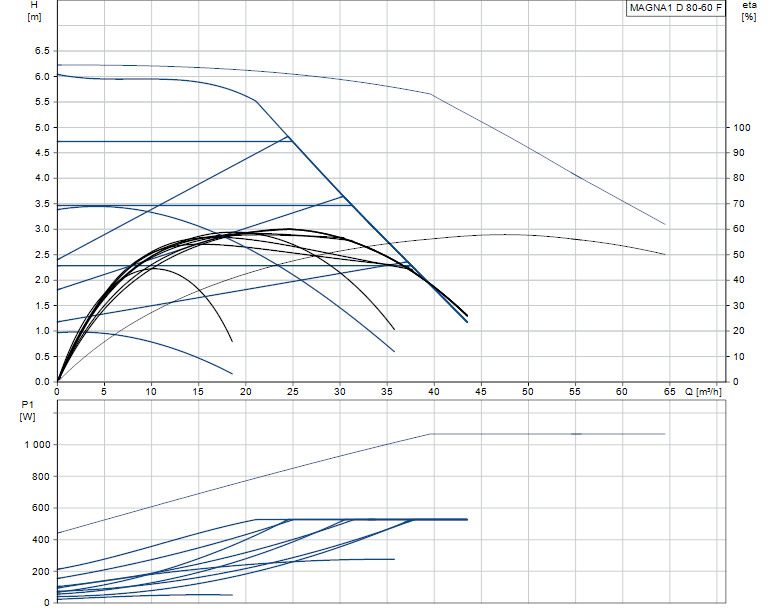
Task: Select the 15 tick on the Q axis
Action: [x=198, y=392]
